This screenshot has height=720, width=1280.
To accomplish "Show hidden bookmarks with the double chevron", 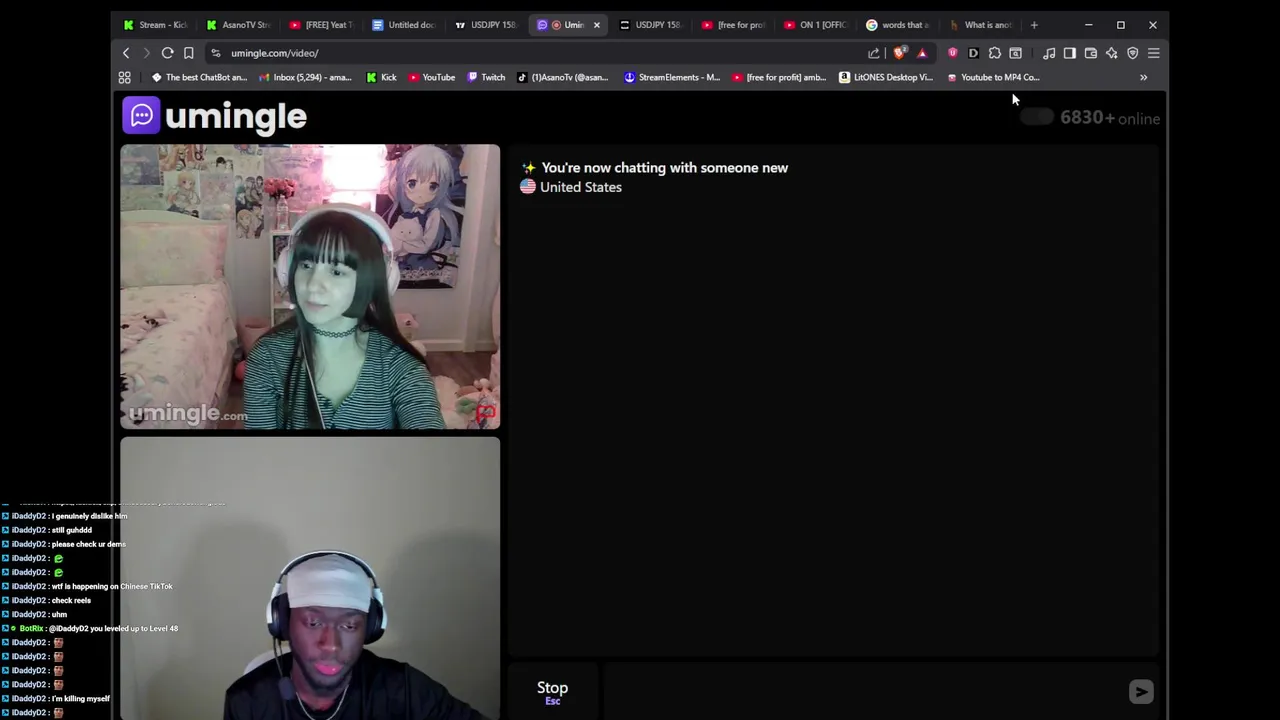I will click(1144, 77).
